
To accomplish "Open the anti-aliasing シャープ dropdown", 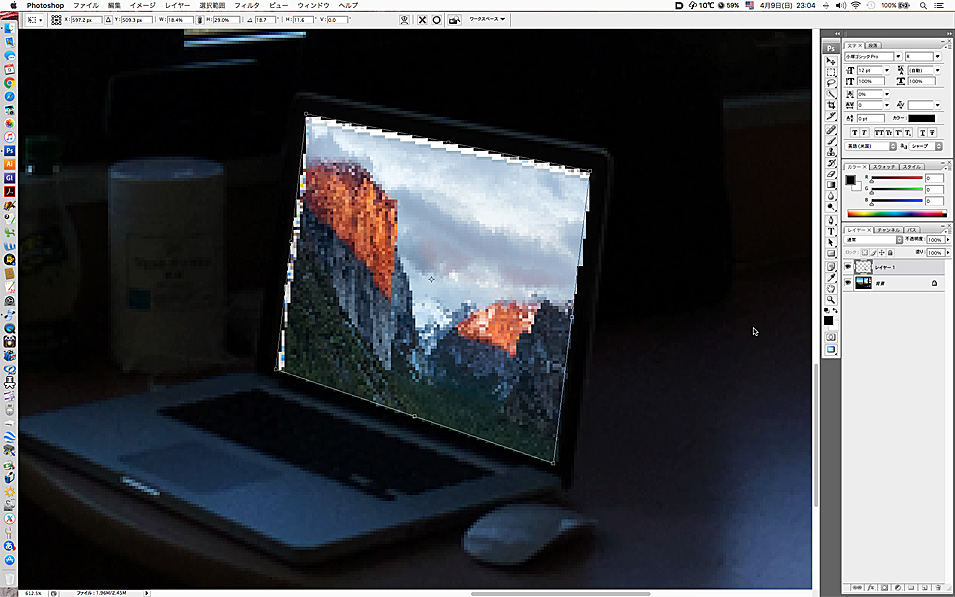I will [x=926, y=146].
